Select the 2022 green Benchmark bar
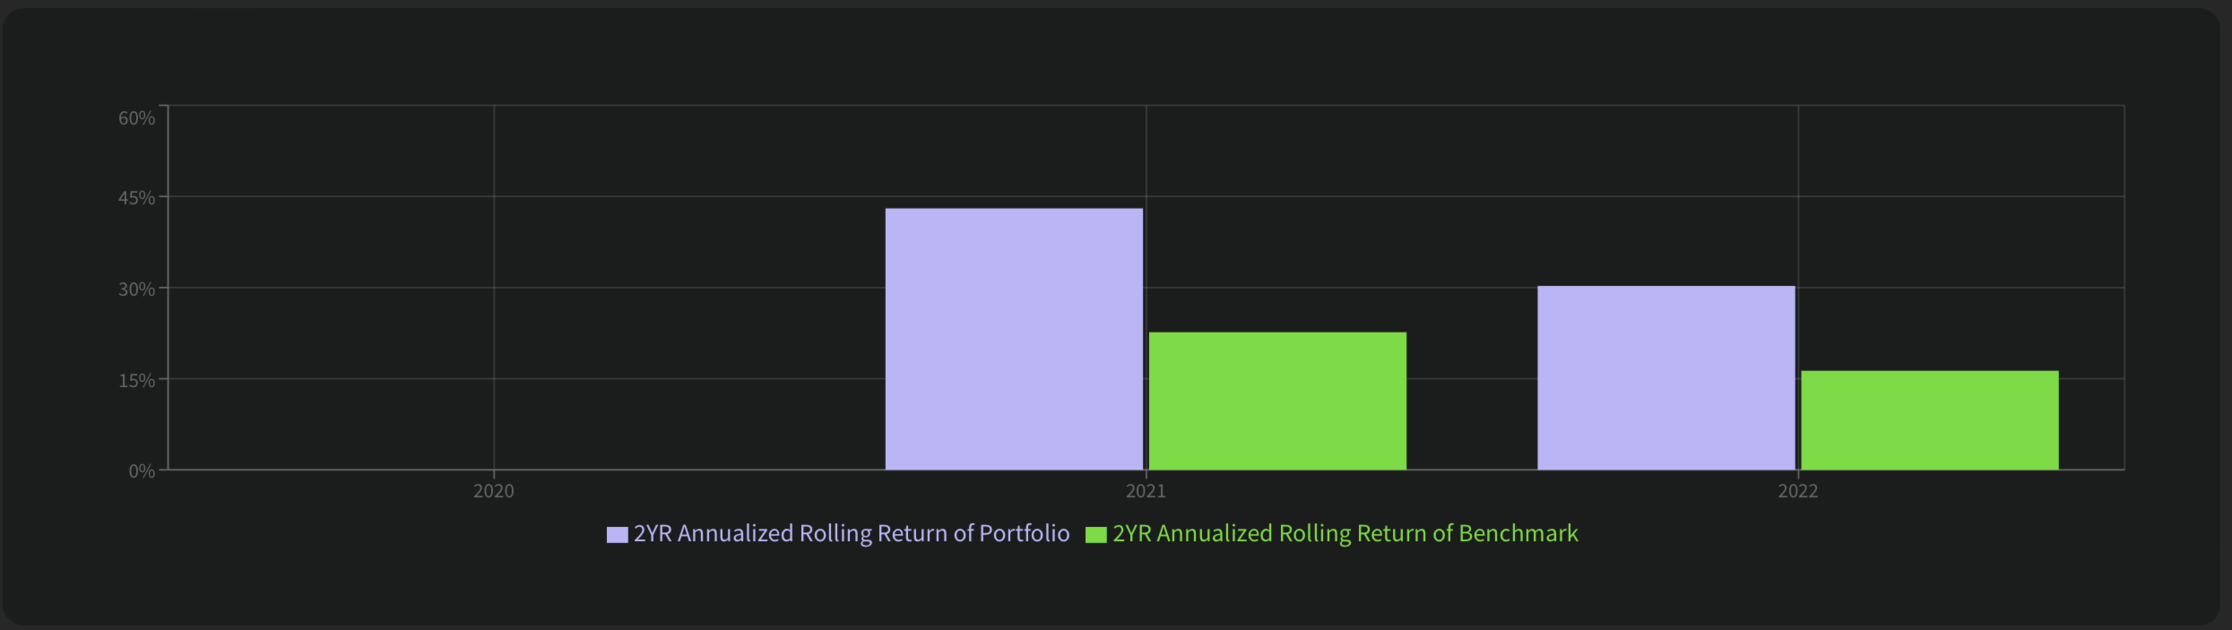Screen dimensions: 2232x630 pos(1929,420)
